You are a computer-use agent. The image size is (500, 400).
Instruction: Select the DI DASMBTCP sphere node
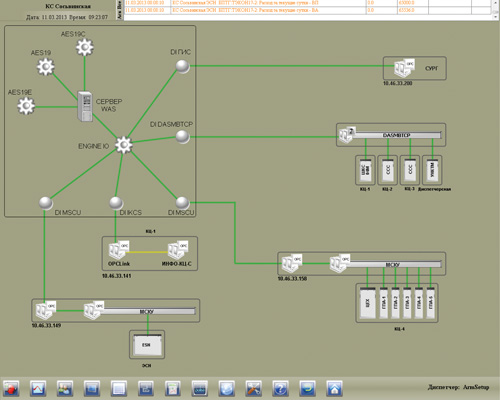point(182,137)
